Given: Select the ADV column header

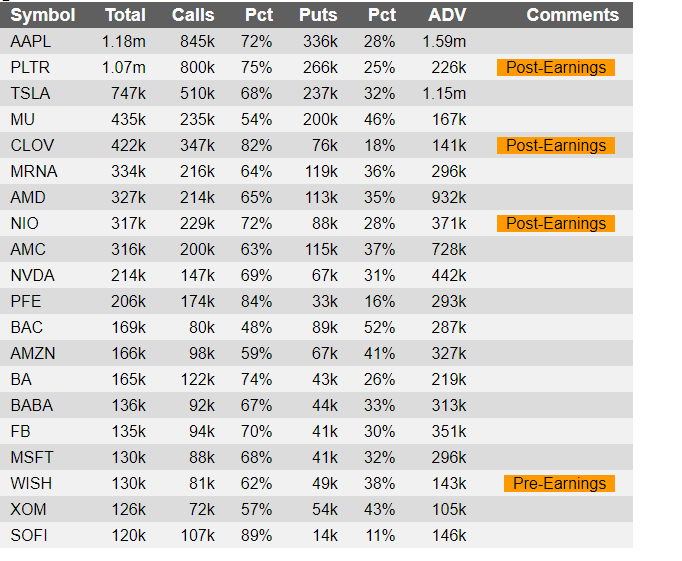Looking at the screenshot, I should tap(447, 15).
